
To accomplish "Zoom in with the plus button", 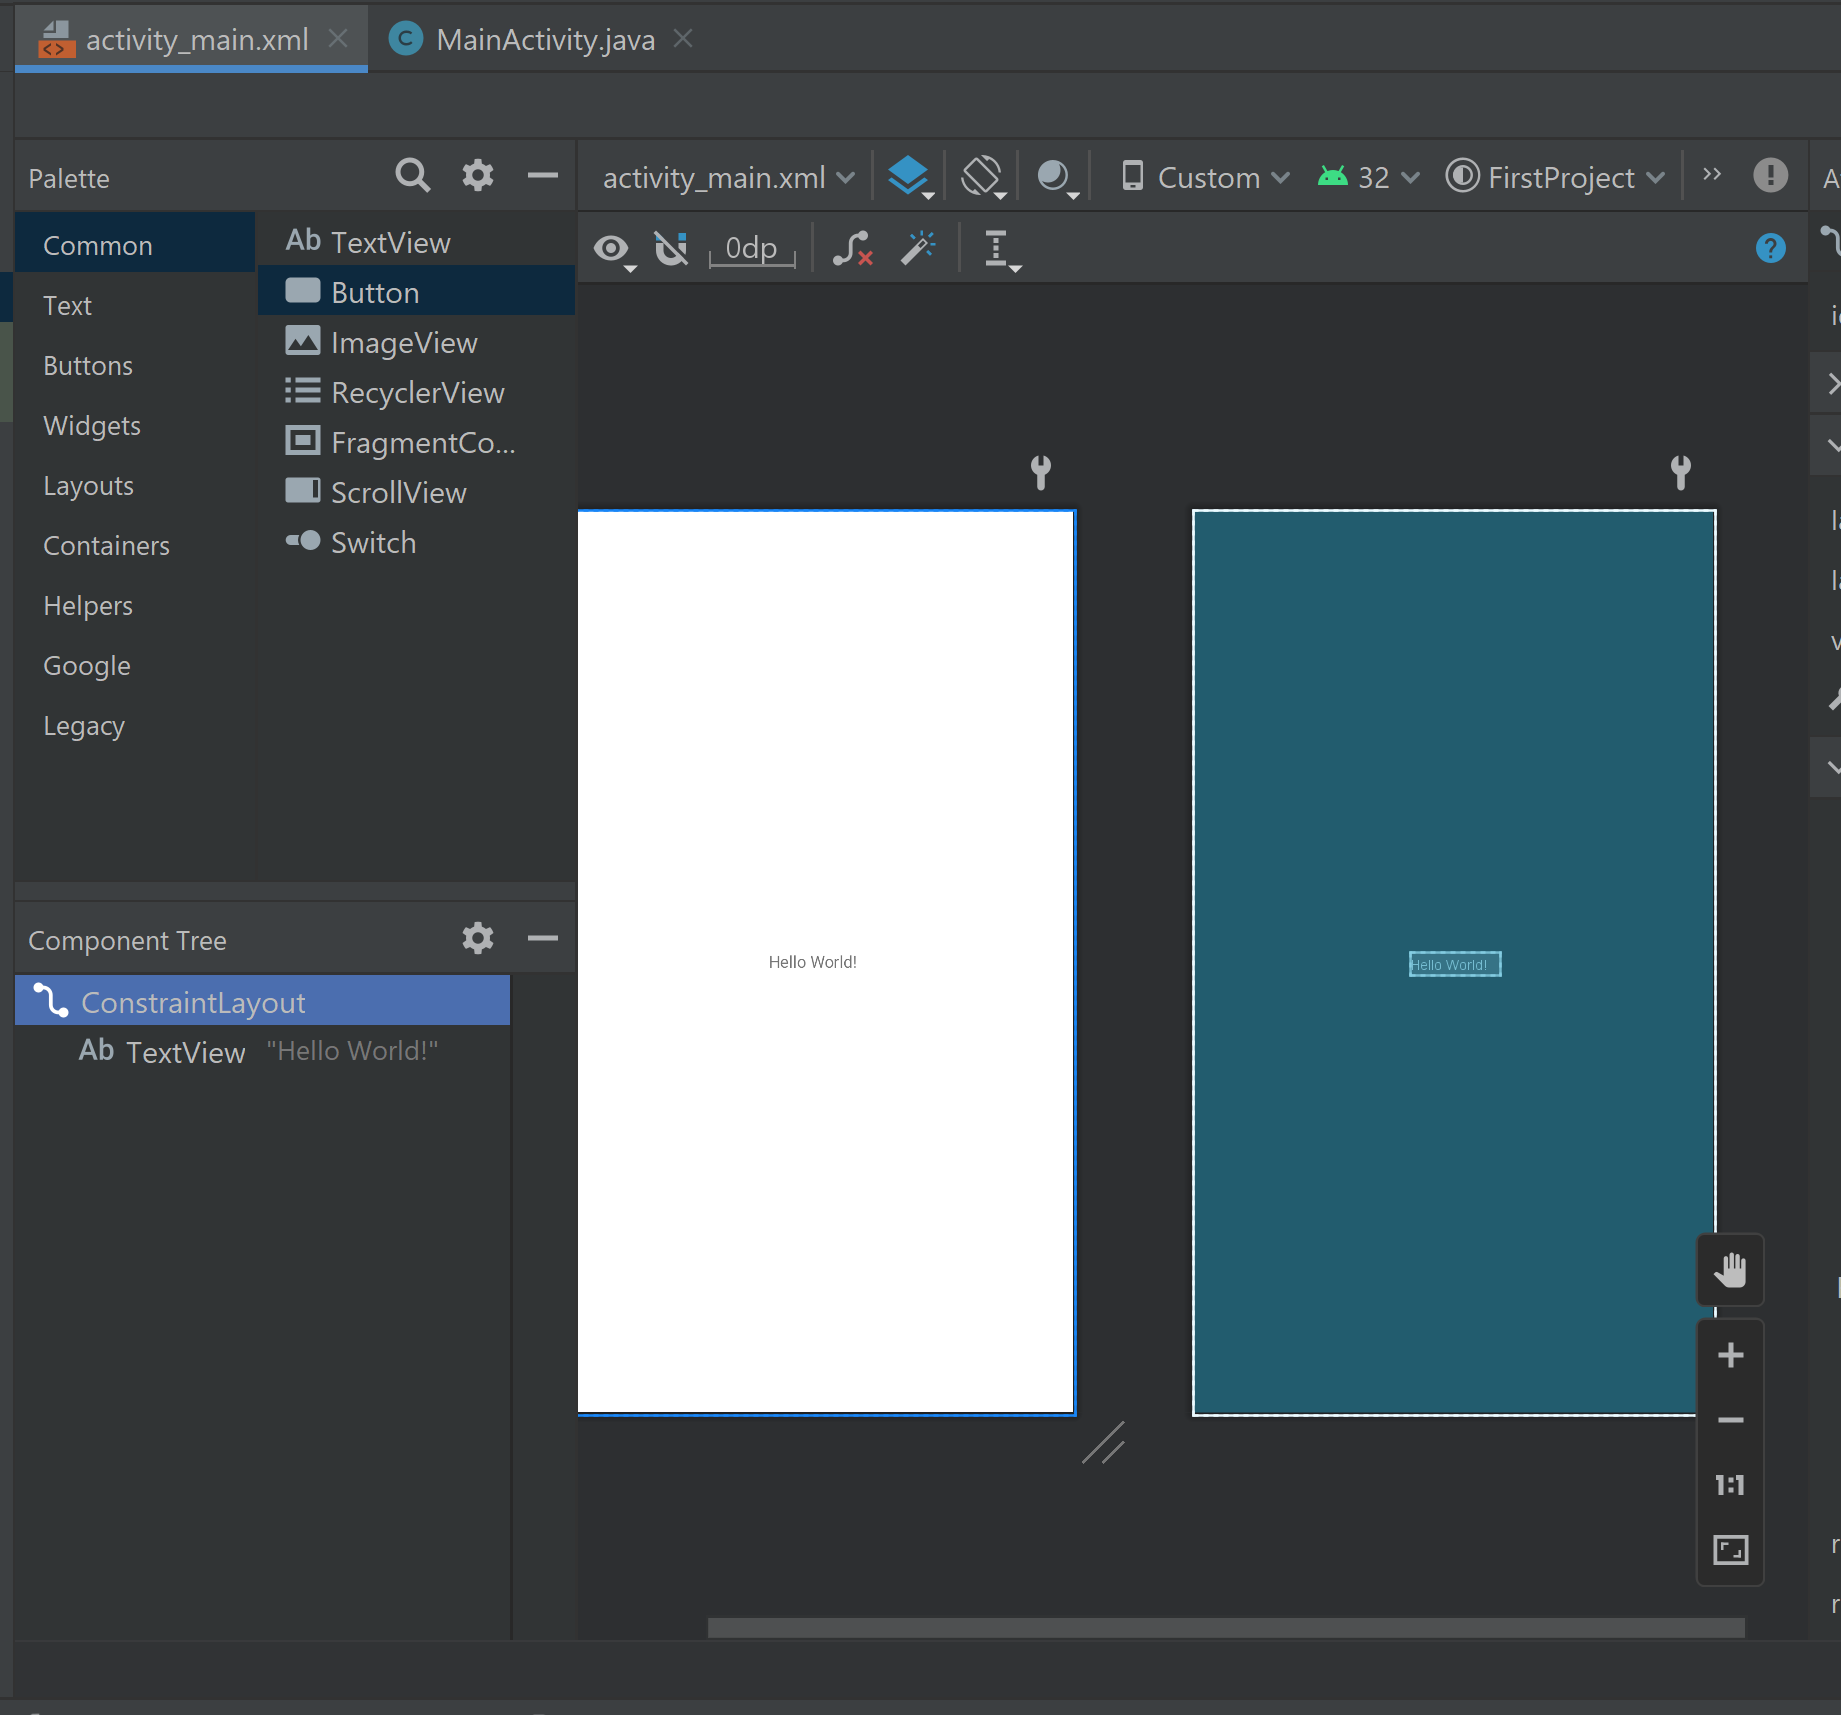I will click(x=1730, y=1355).
